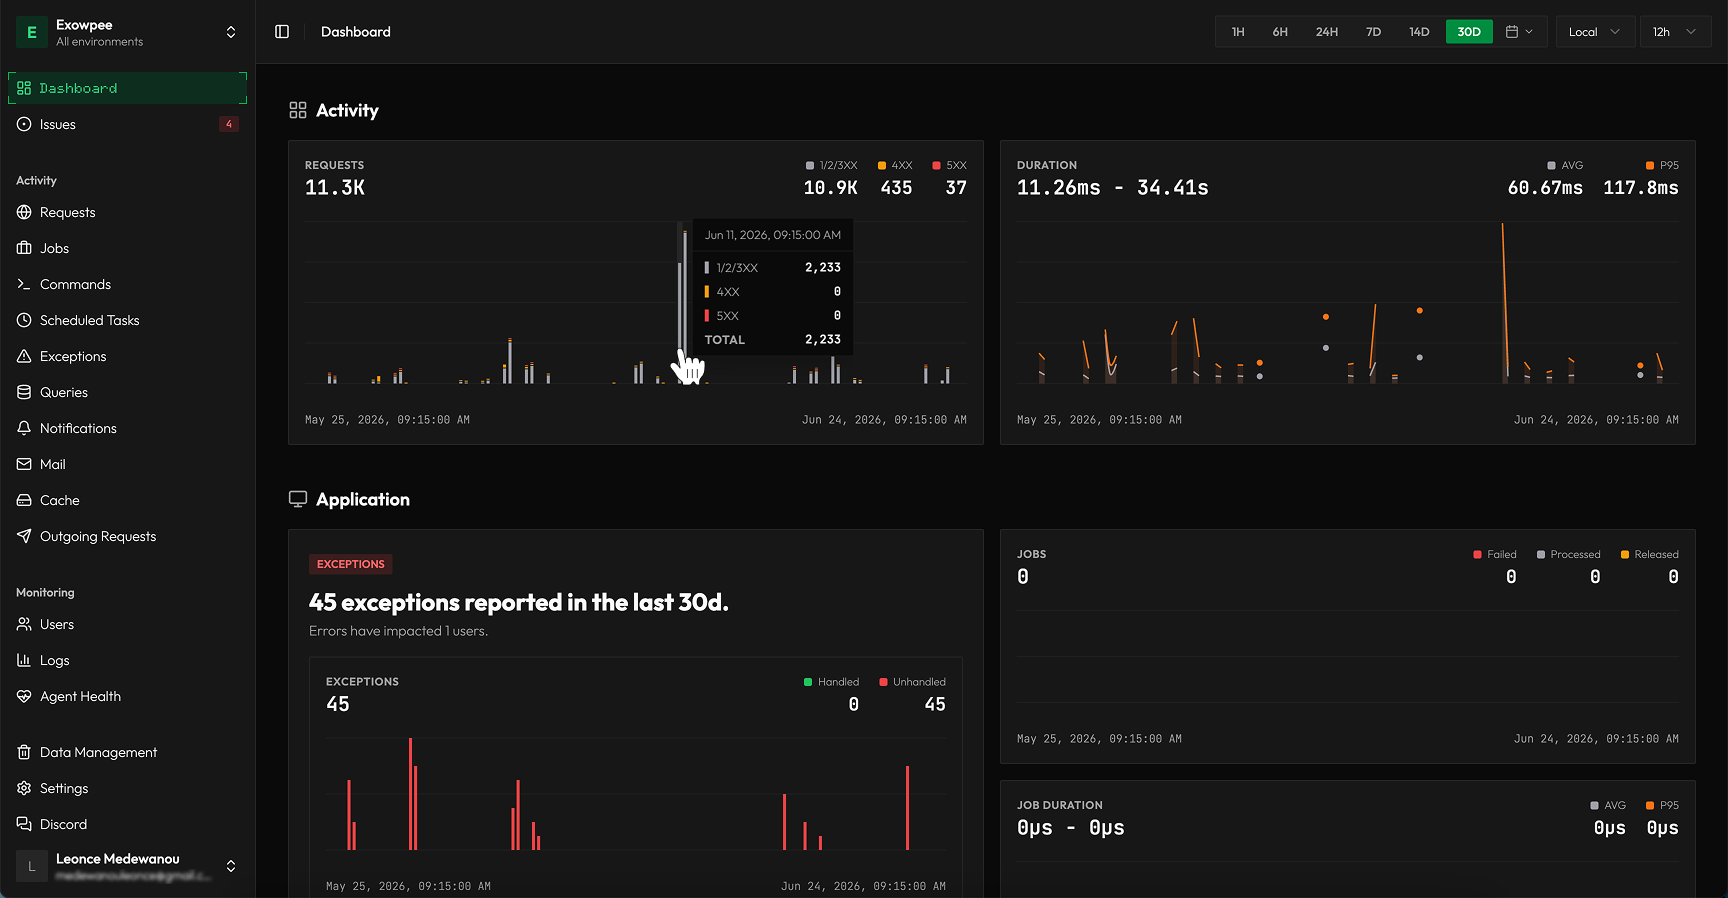The width and height of the screenshot is (1728, 898).
Task: Toggle the 4XX series in Requests legend
Action: click(895, 165)
